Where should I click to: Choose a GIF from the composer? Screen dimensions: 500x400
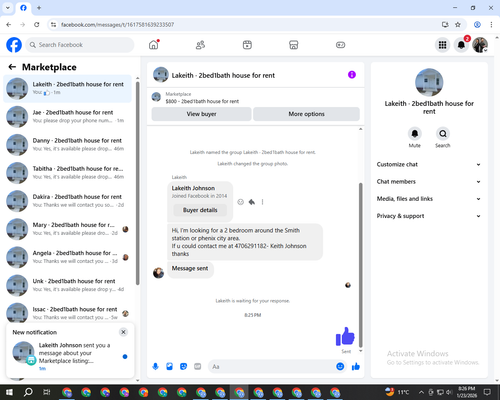198,367
